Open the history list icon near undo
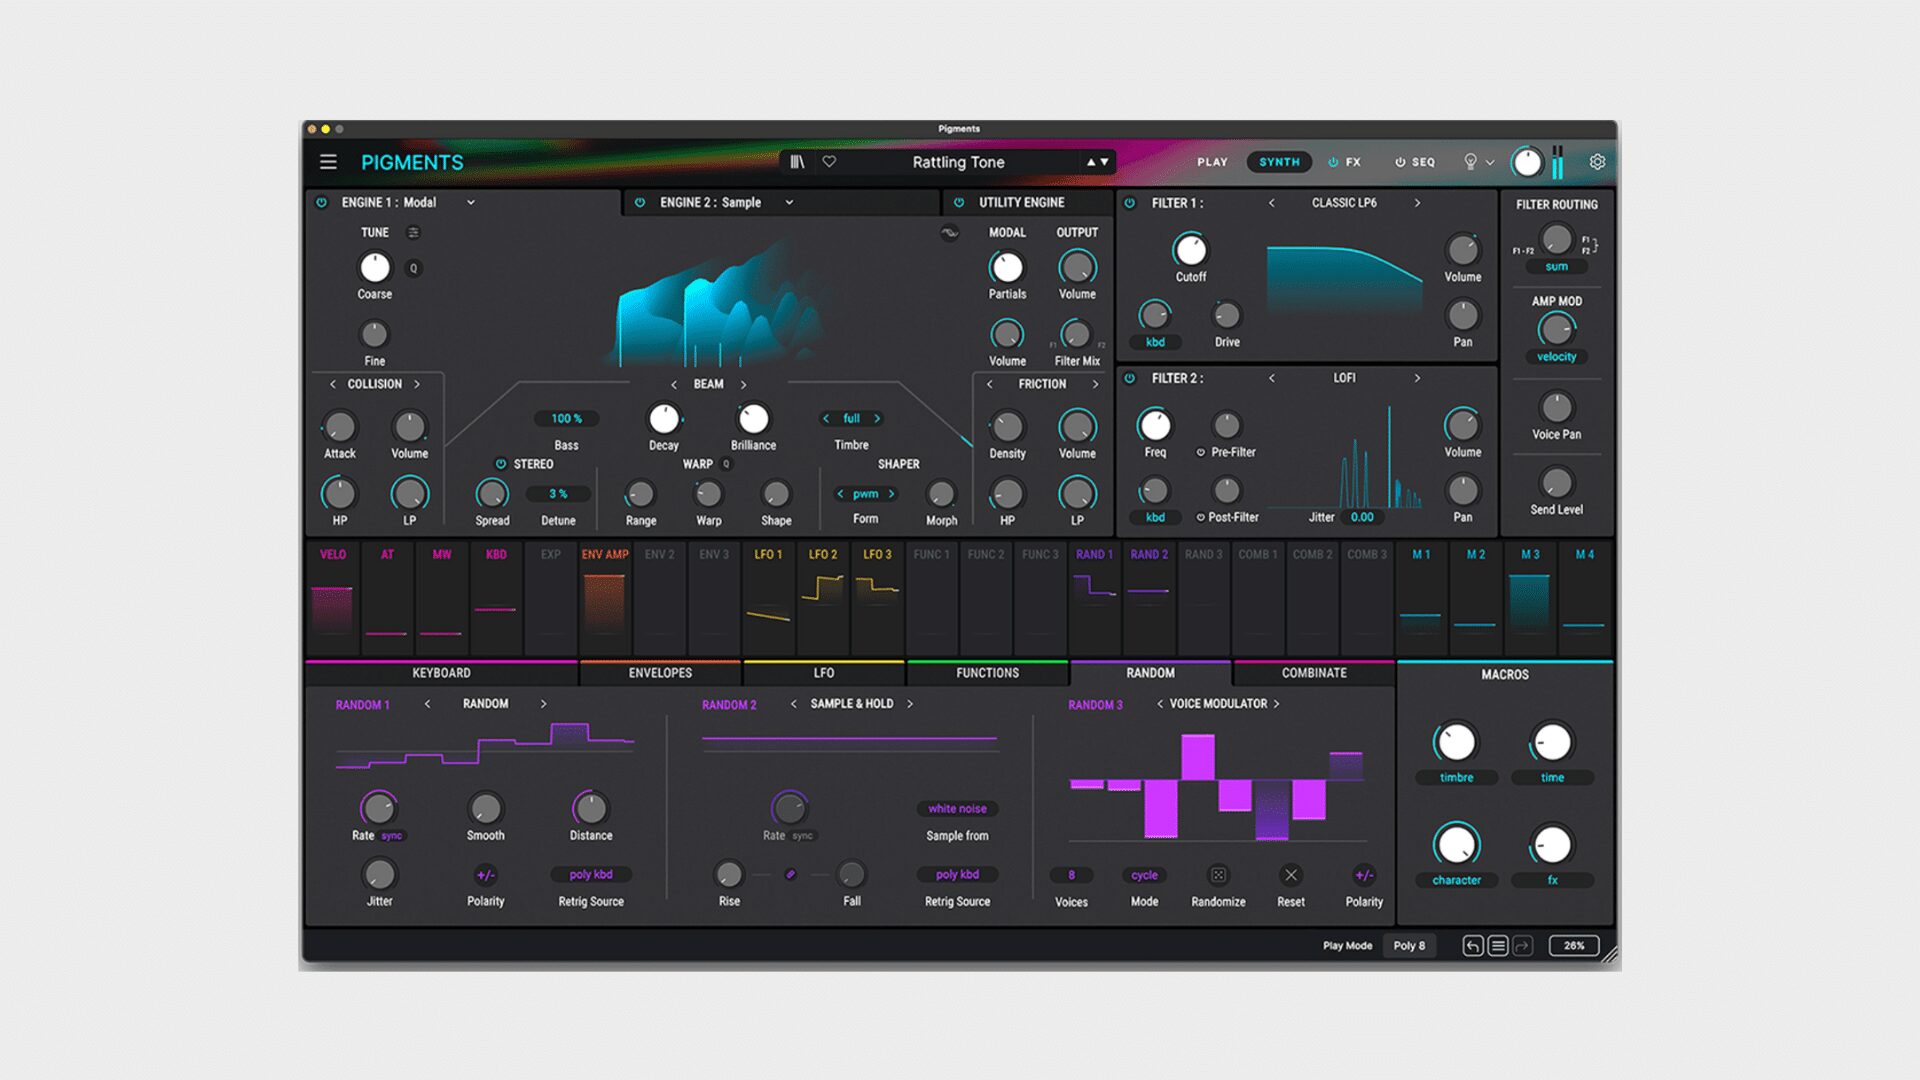The image size is (1920, 1080). pyautogui.click(x=1497, y=945)
